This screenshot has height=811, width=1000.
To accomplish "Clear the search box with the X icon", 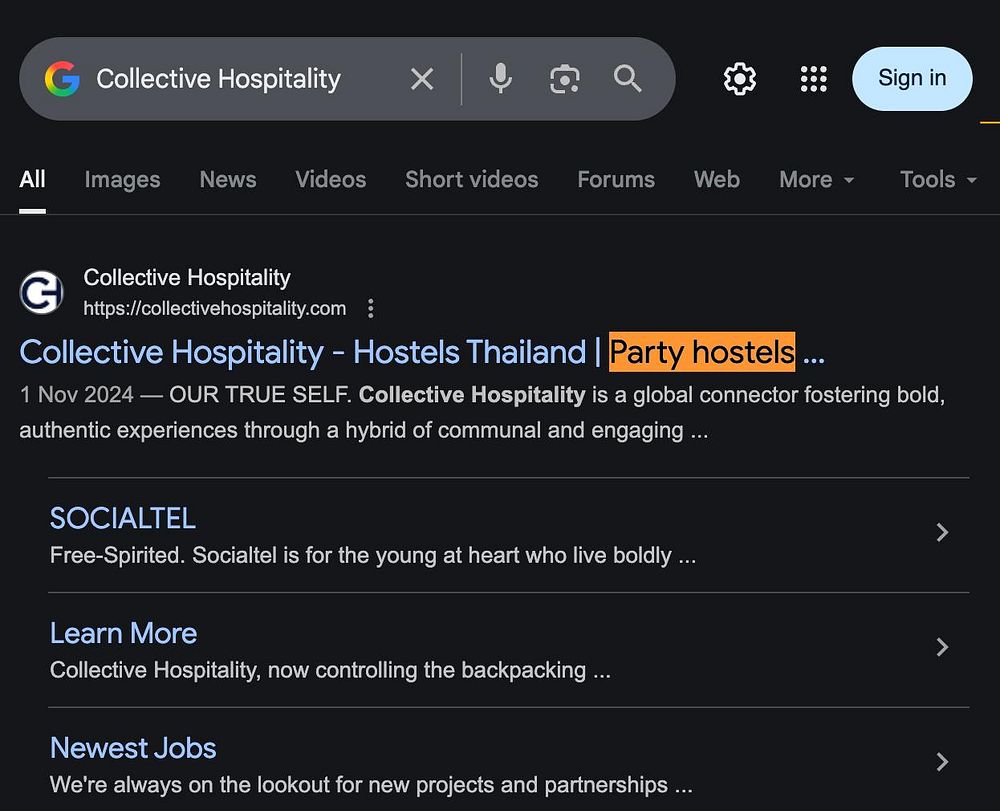I will pyautogui.click(x=422, y=79).
